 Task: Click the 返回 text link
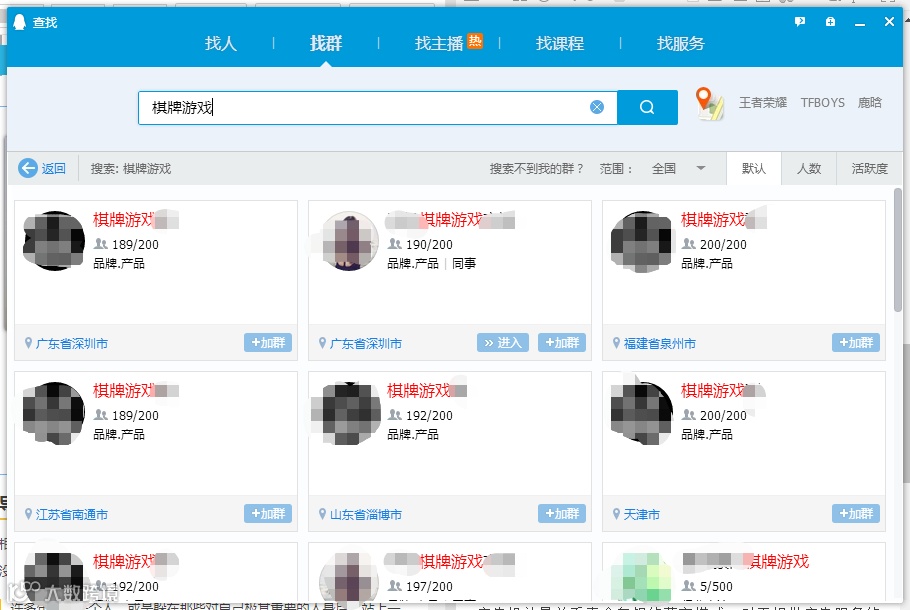coord(53,168)
